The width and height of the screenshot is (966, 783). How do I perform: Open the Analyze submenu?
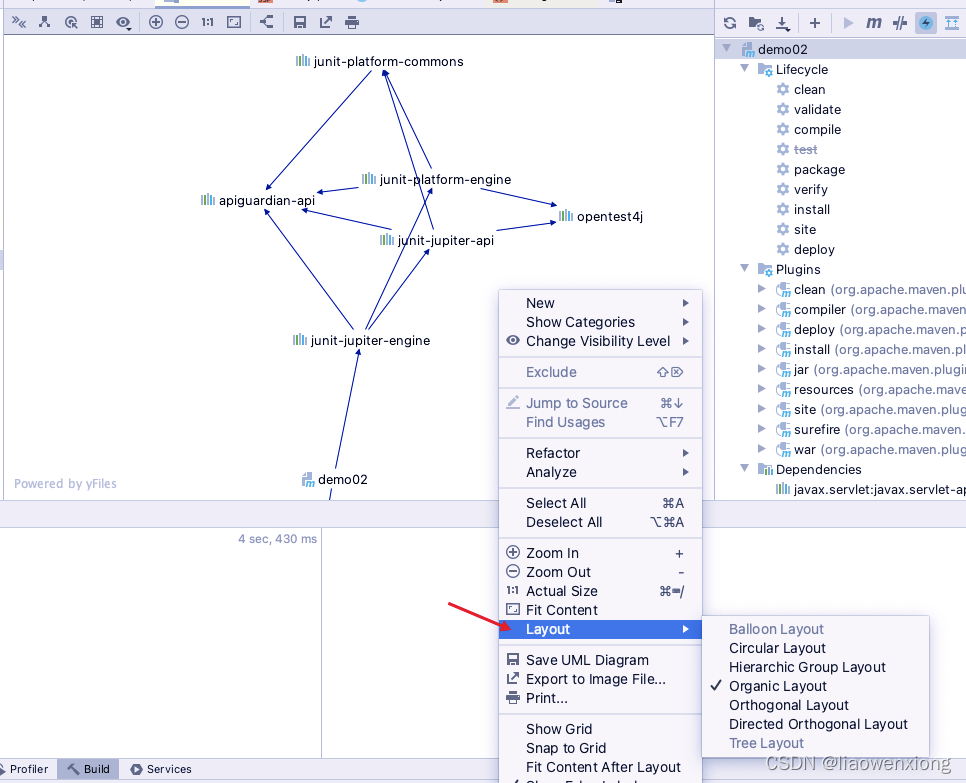point(601,472)
